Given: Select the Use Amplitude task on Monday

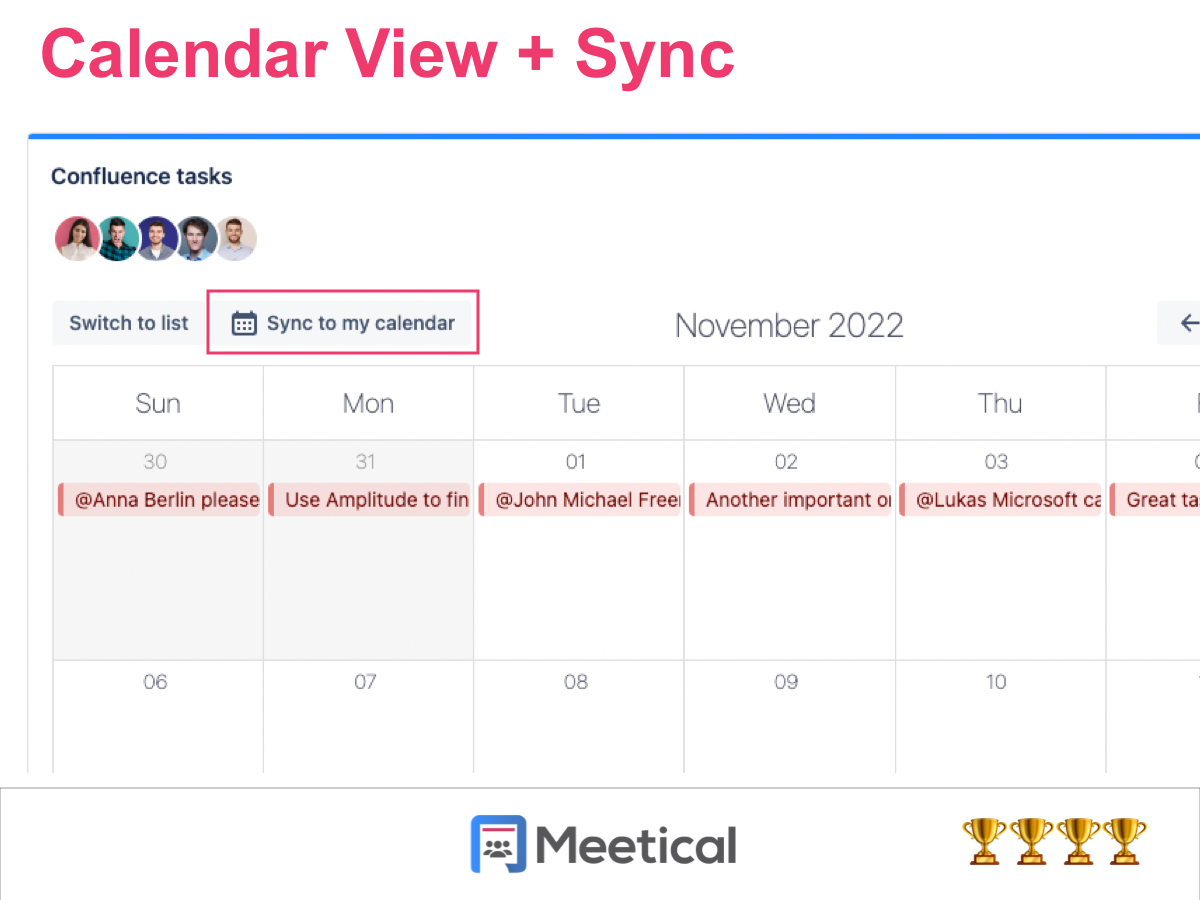Looking at the screenshot, I should click(369, 499).
